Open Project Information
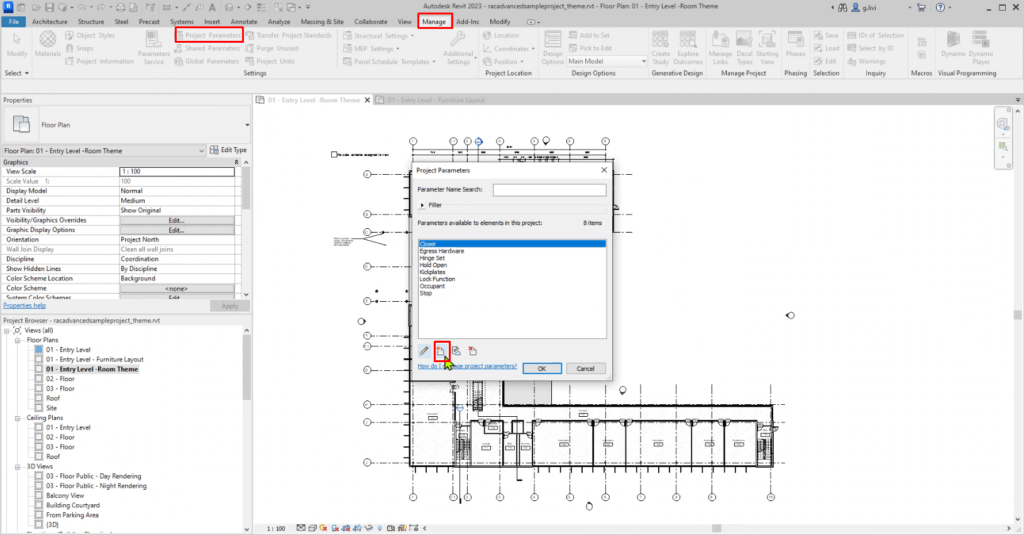Image resolution: width=1024 pixels, height=535 pixels. (99, 61)
